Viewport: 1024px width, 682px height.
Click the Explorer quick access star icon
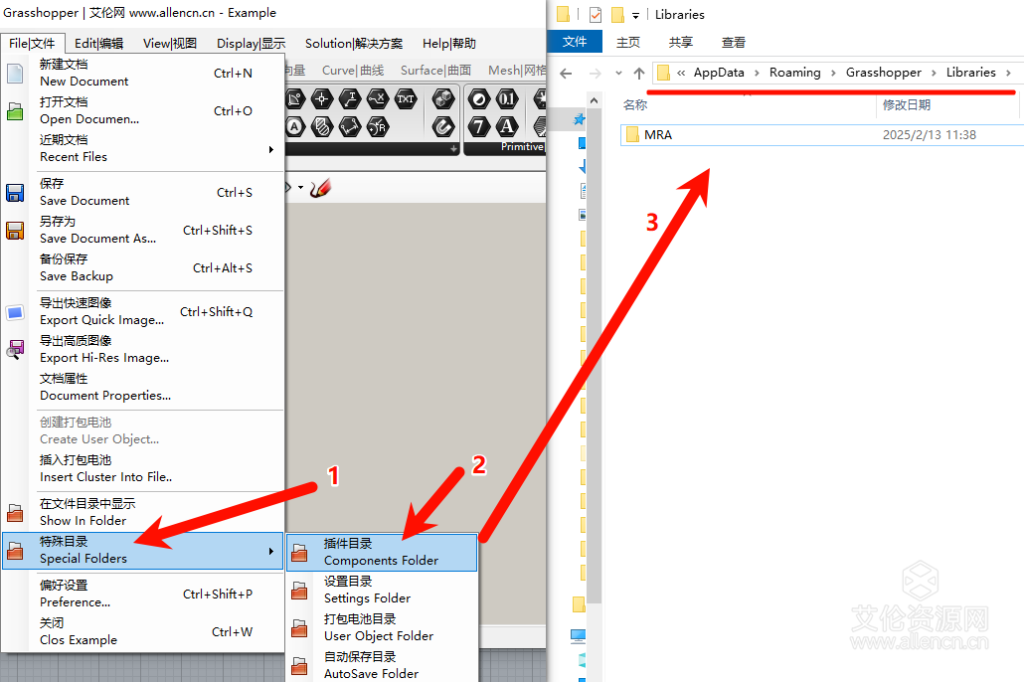[579, 119]
